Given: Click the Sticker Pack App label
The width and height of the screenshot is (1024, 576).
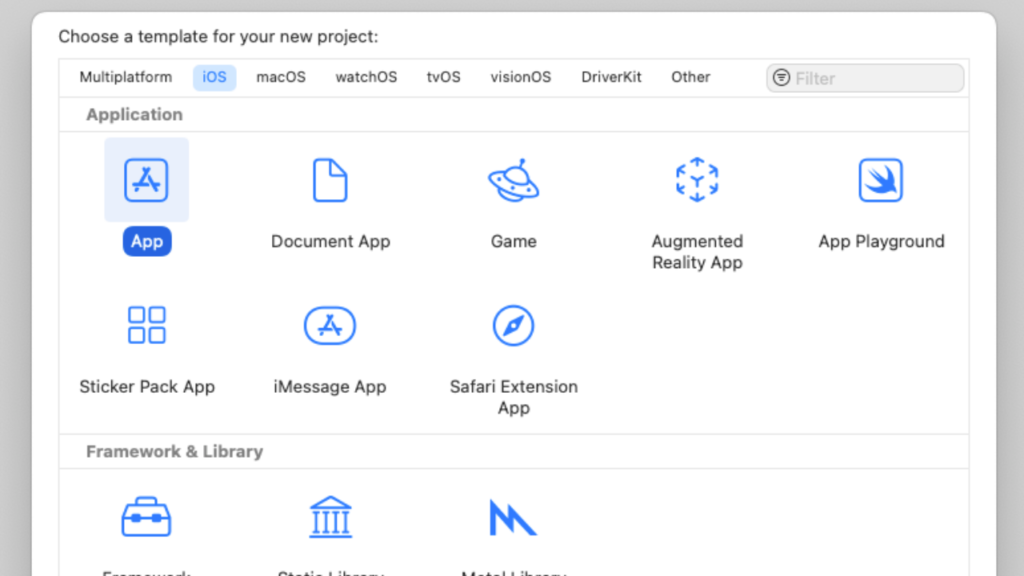Looking at the screenshot, I should pos(147,387).
